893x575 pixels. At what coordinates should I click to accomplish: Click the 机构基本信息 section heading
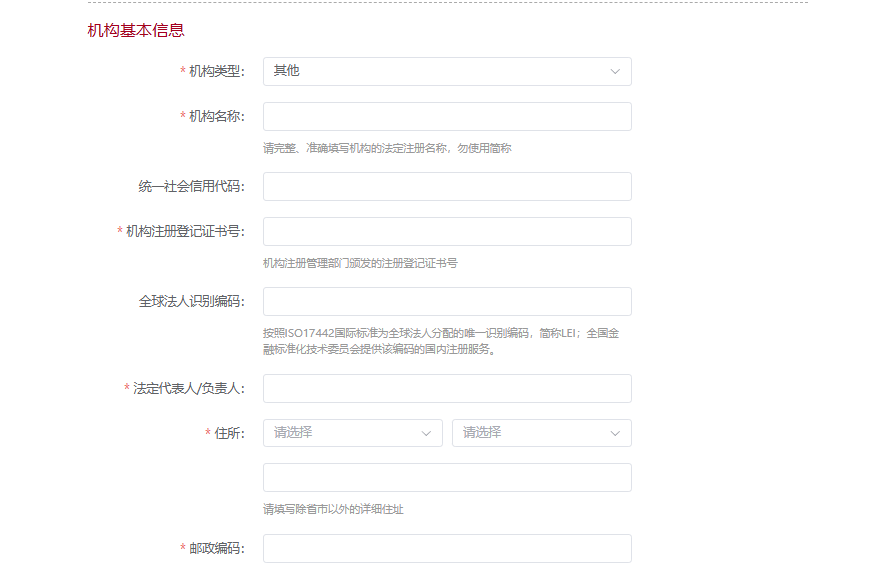[136, 30]
